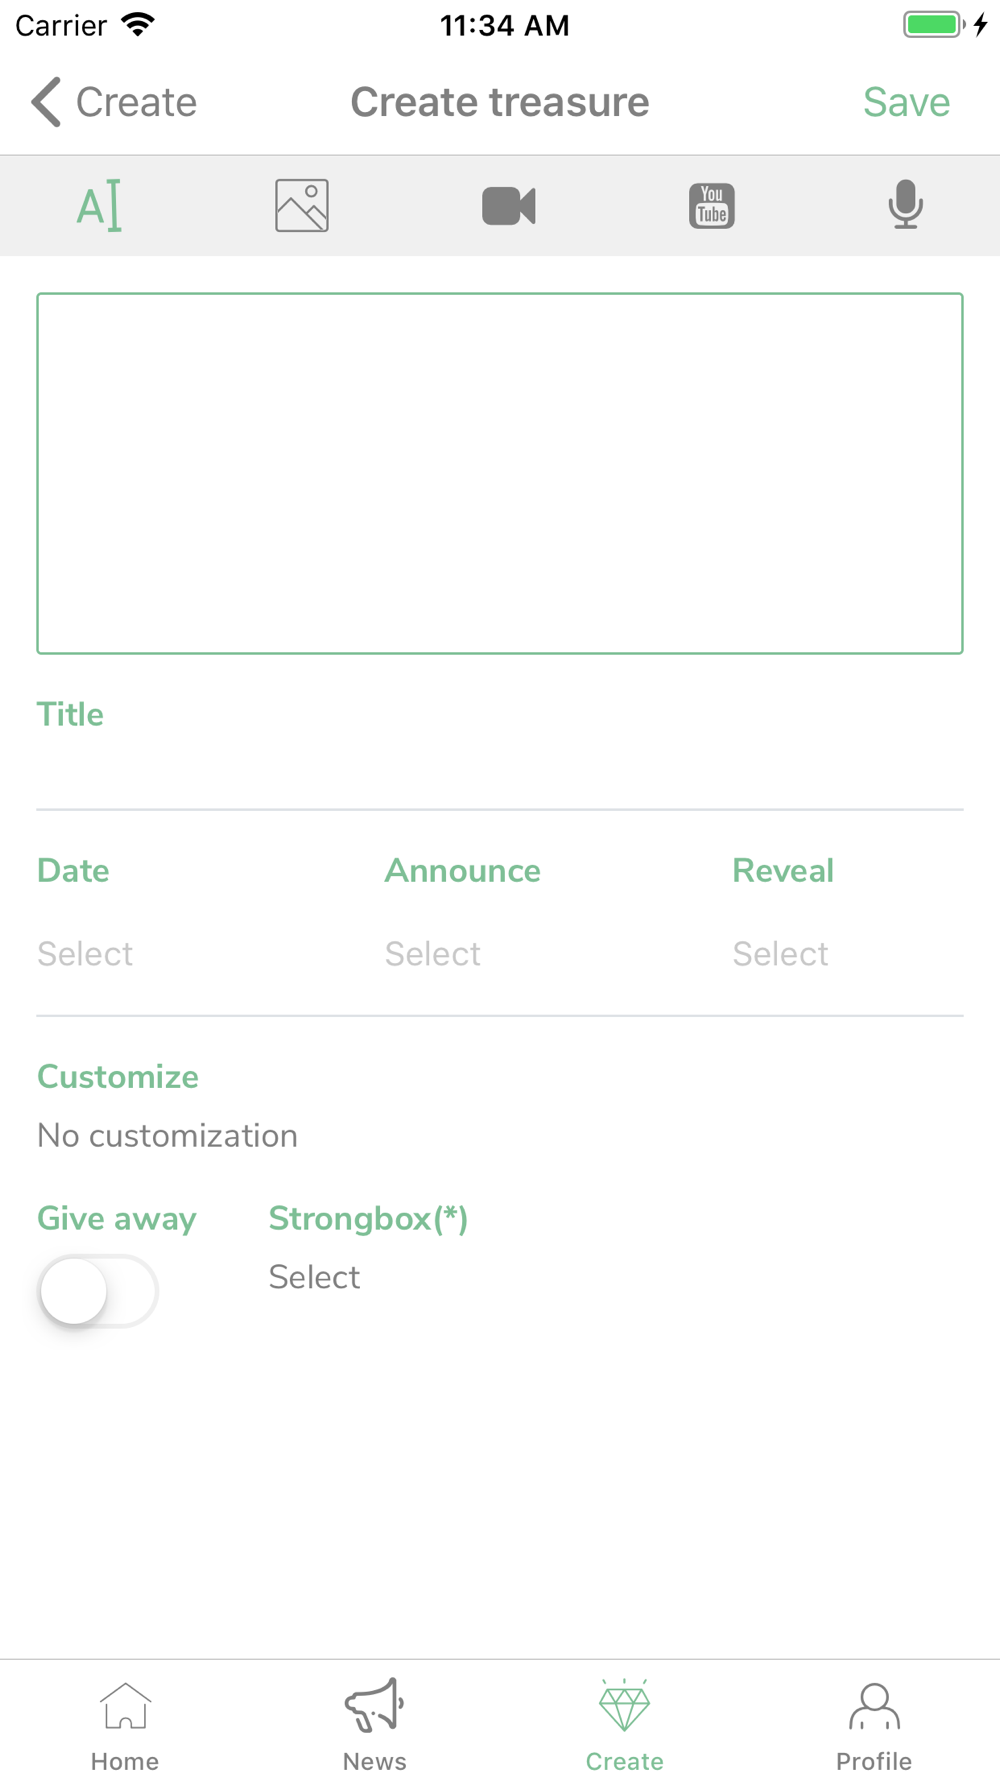Tap the No customization option

pos(168,1136)
